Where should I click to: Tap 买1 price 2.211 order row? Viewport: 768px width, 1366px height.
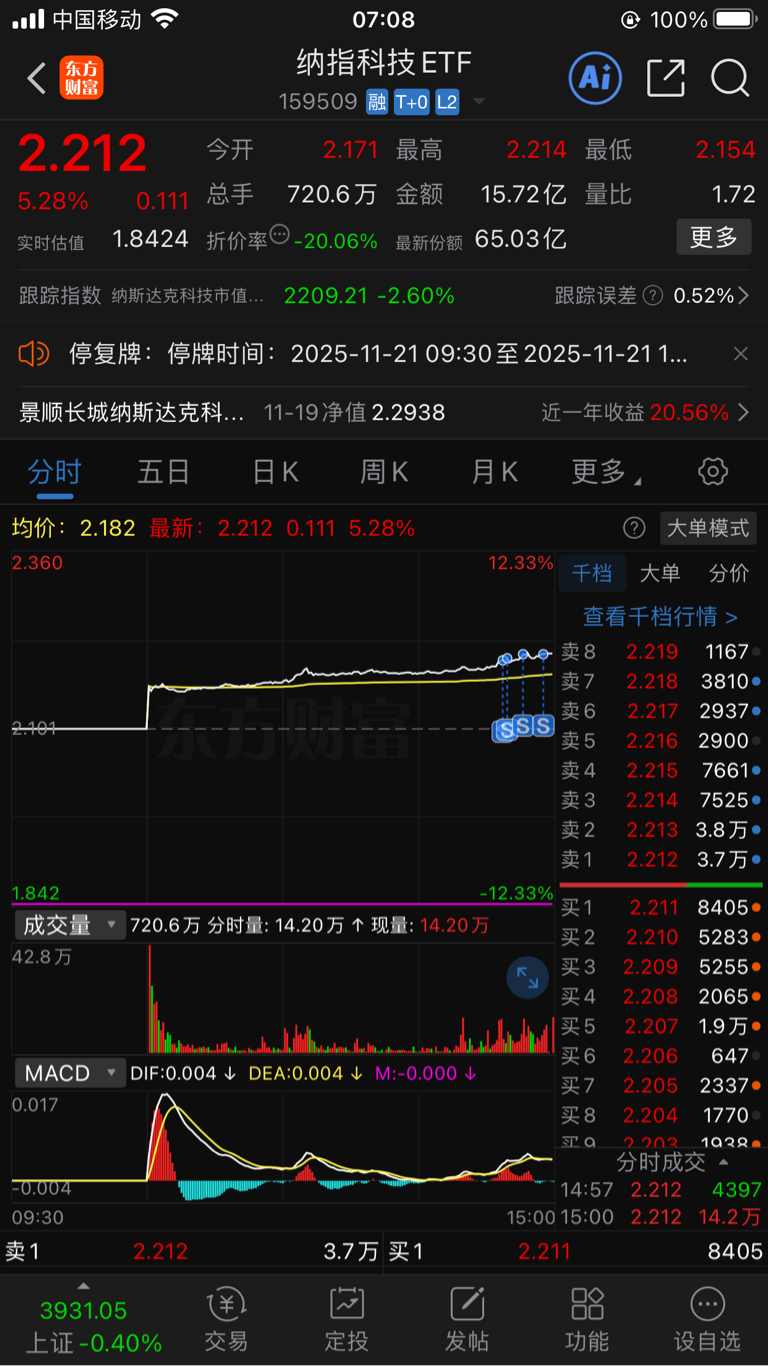pyautogui.click(x=660, y=908)
